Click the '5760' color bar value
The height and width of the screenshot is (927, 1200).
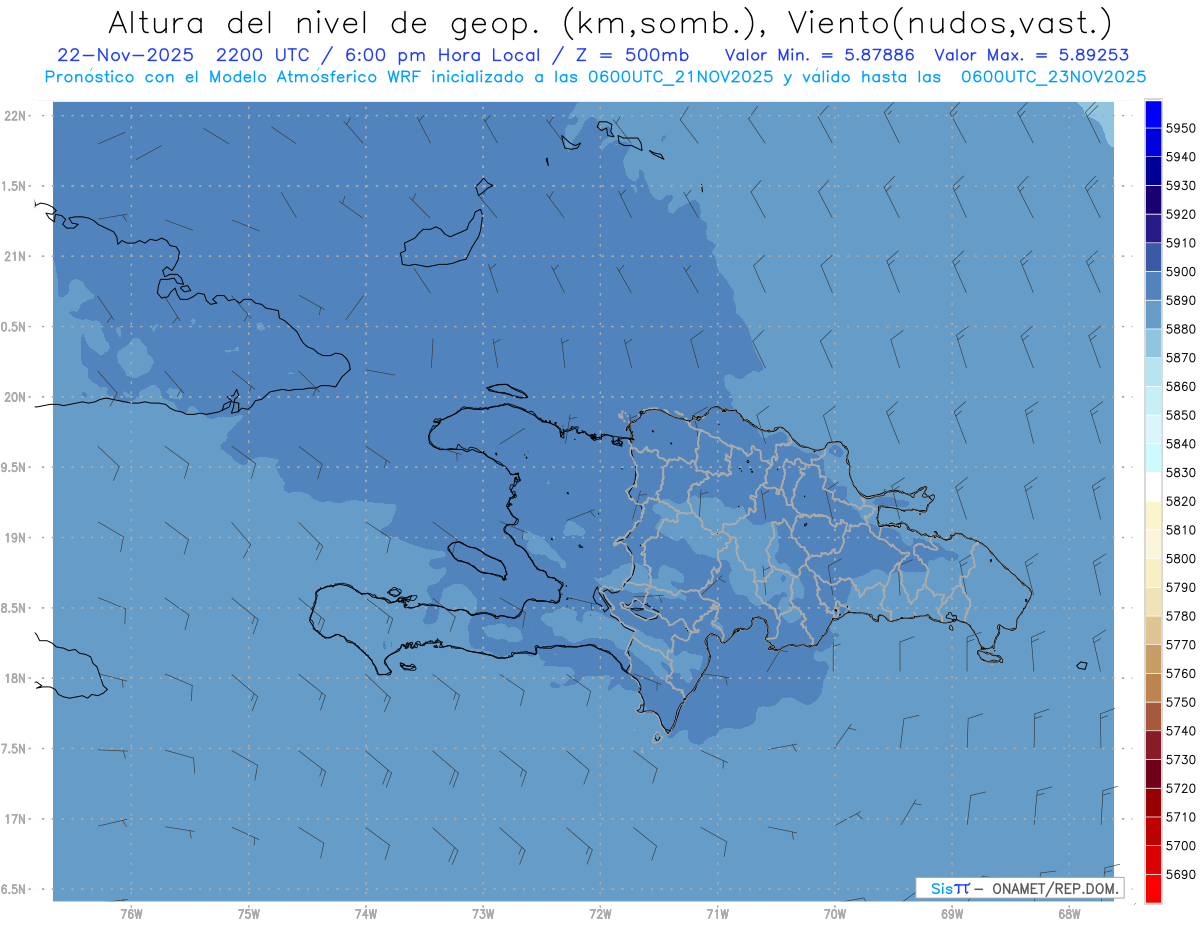(x=1181, y=674)
